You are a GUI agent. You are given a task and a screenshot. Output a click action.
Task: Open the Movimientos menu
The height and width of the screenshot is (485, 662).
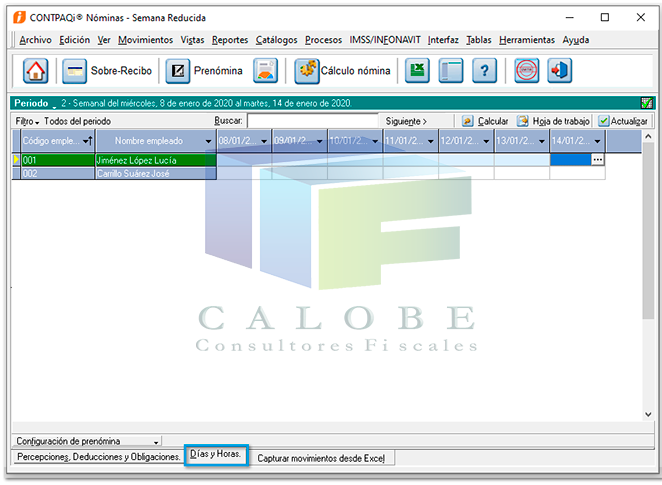(x=145, y=40)
